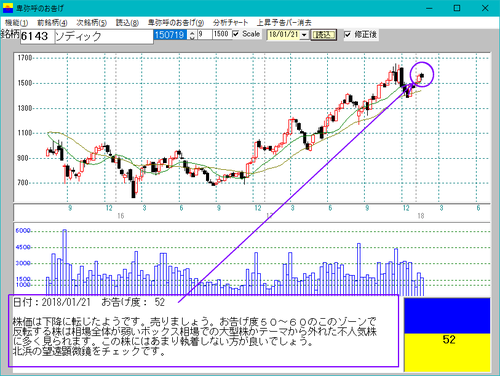Open the date dropdown showing 18/01/21
Viewport: 500px width, 376px height.
pyautogui.click(x=304, y=35)
